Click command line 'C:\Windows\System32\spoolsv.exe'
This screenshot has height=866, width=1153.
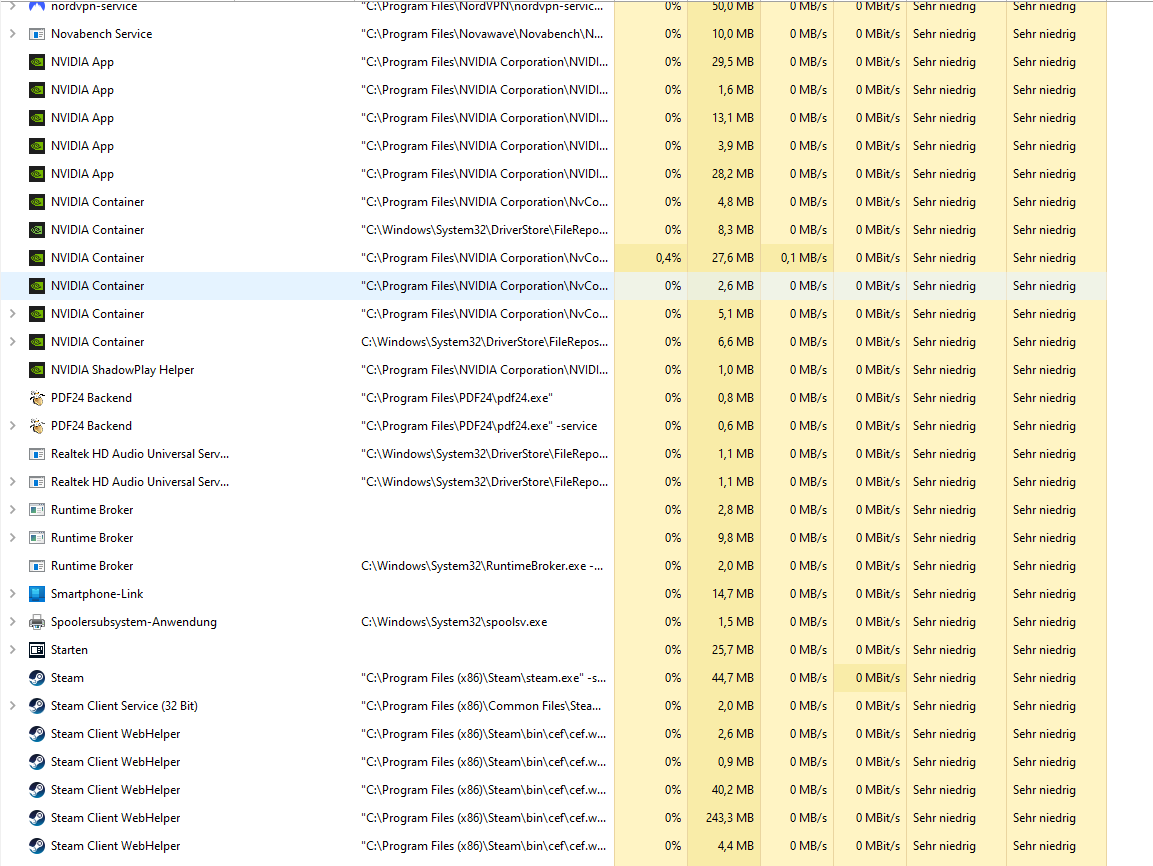click(x=454, y=622)
